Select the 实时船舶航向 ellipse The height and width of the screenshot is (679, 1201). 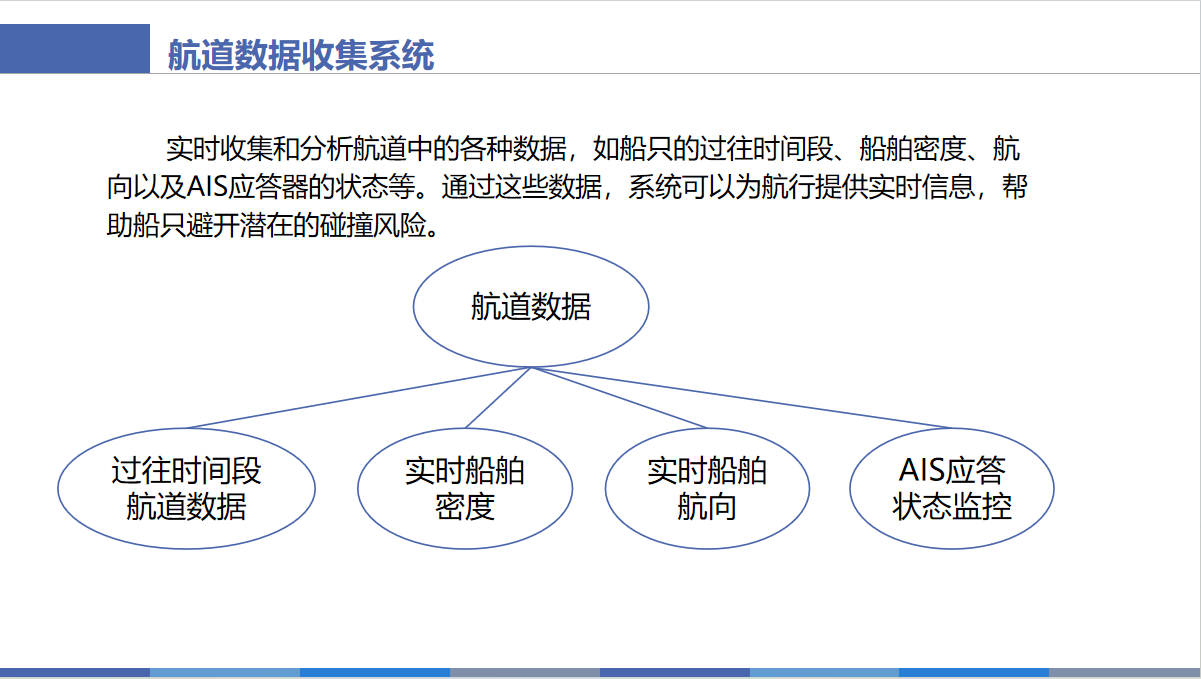click(x=707, y=489)
